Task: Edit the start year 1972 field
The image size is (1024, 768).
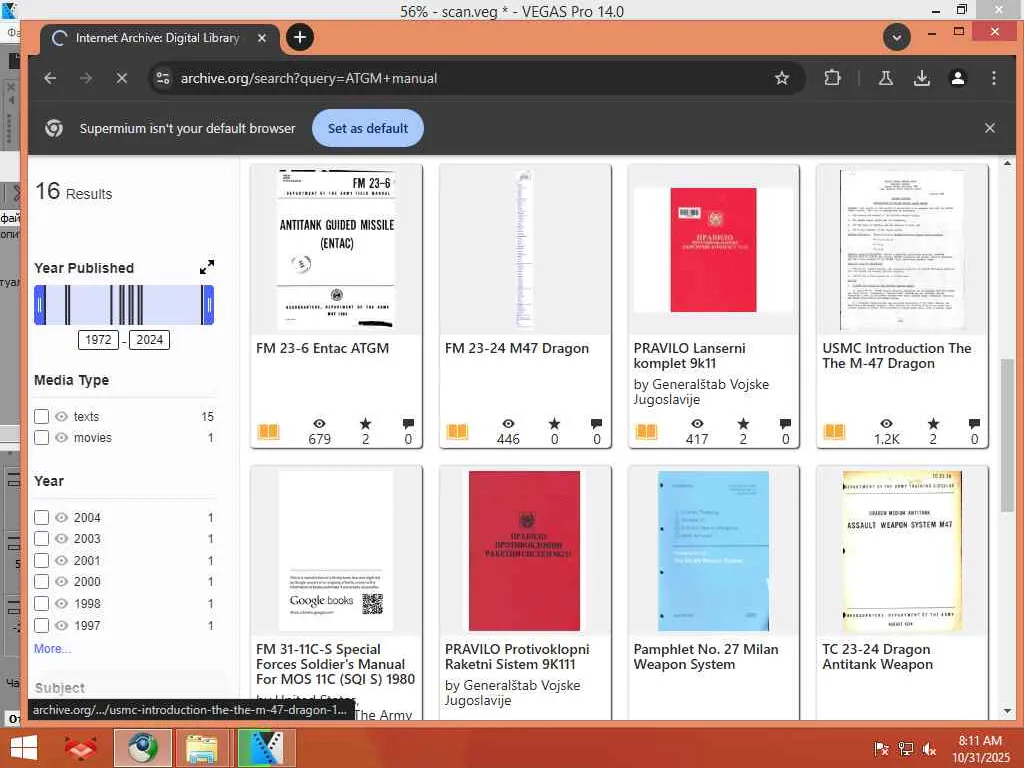Action: 98,340
